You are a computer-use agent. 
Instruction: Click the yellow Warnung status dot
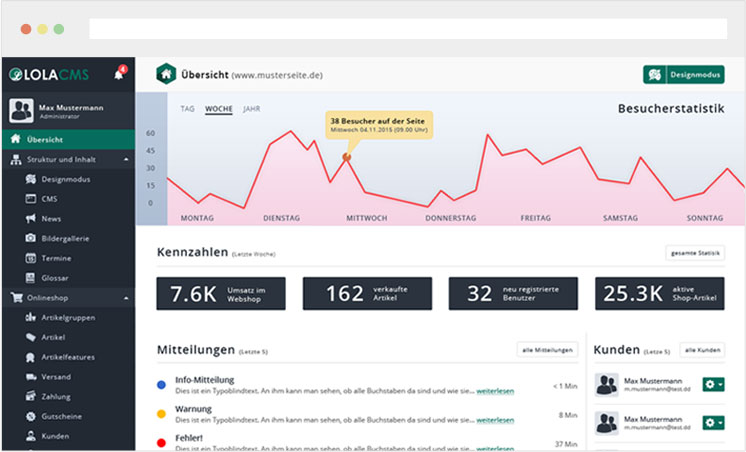pos(161,414)
